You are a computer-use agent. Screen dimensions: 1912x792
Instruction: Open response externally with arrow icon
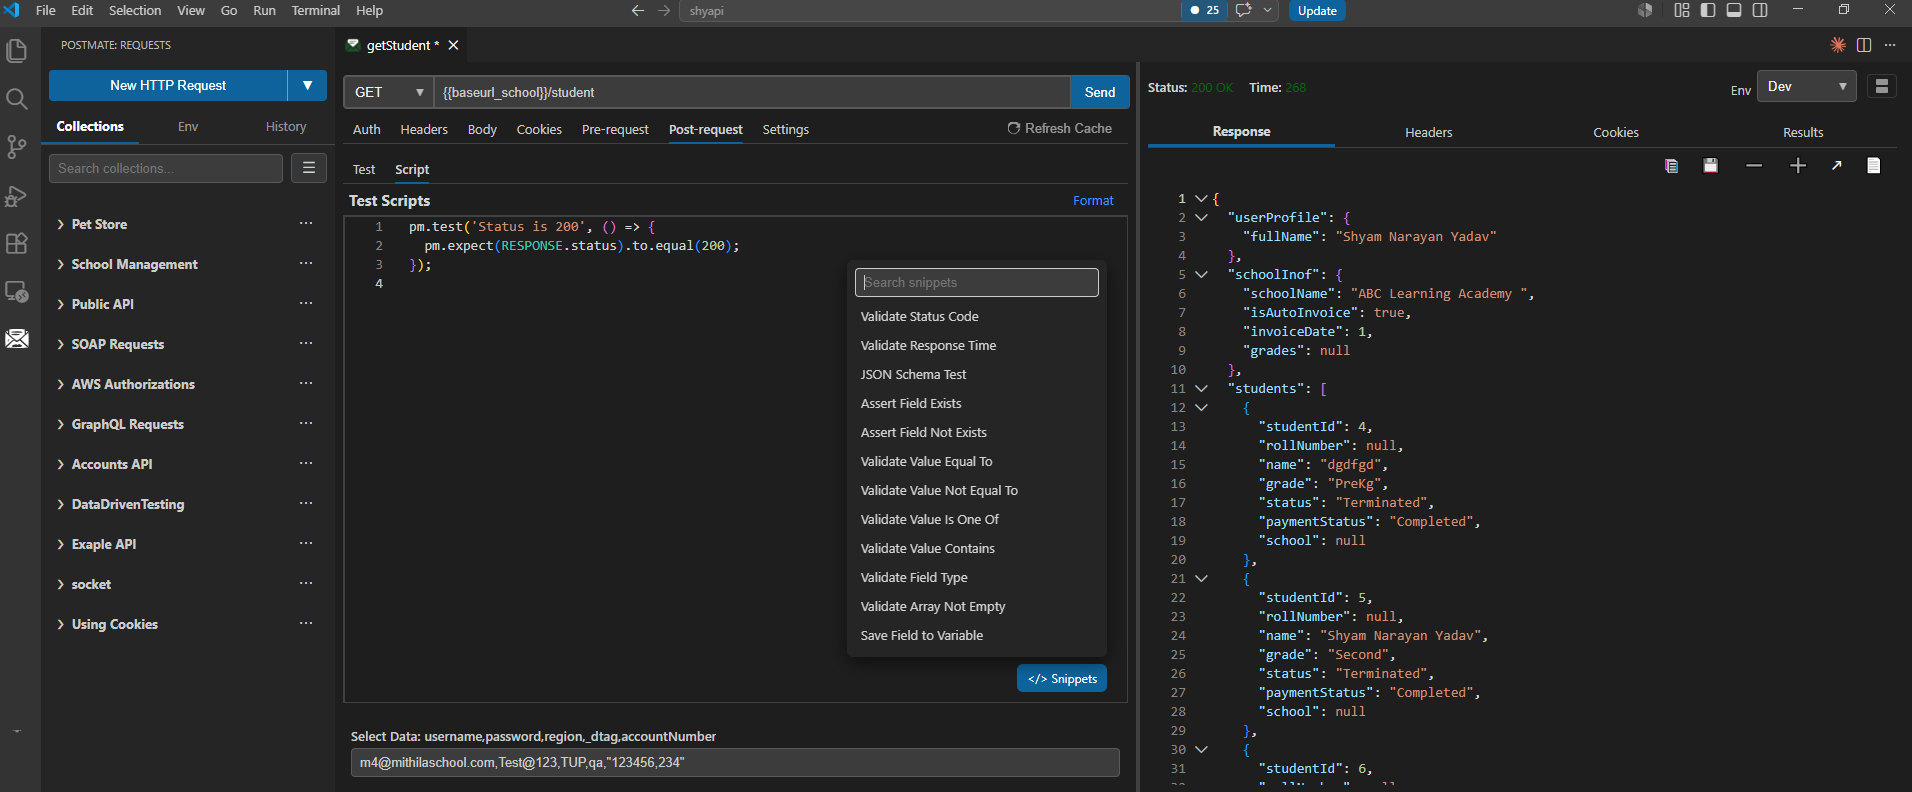coord(1837,166)
